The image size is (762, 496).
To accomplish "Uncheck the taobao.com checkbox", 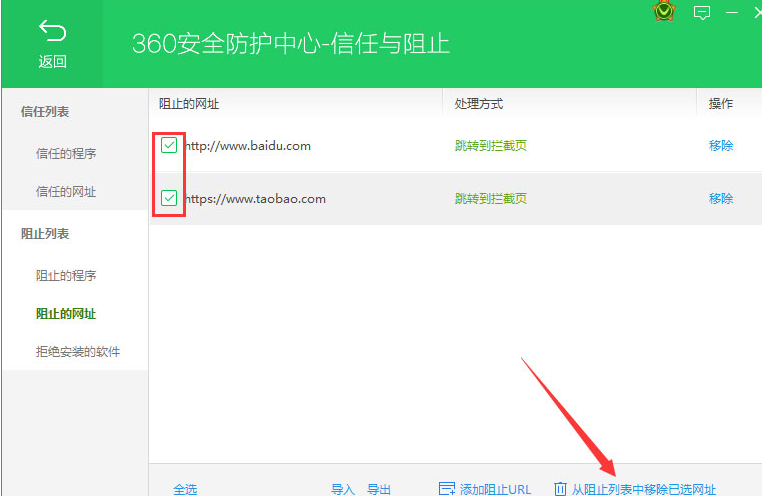I will point(169,198).
